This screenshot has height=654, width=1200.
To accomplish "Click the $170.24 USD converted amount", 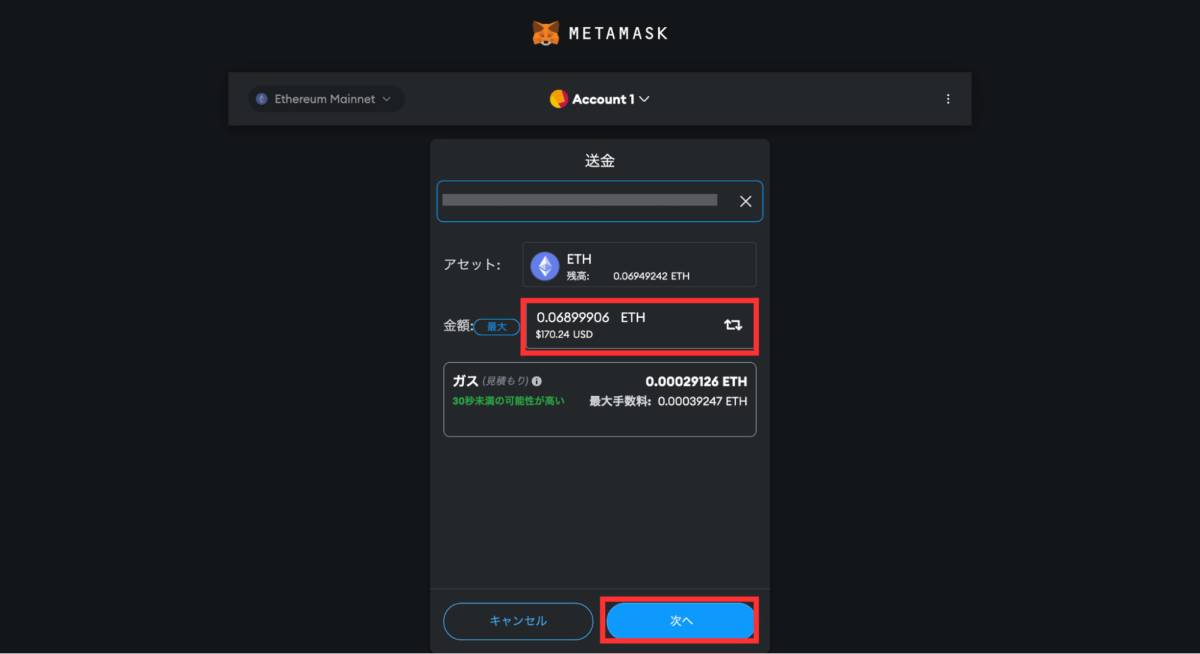I will pos(562,335).
